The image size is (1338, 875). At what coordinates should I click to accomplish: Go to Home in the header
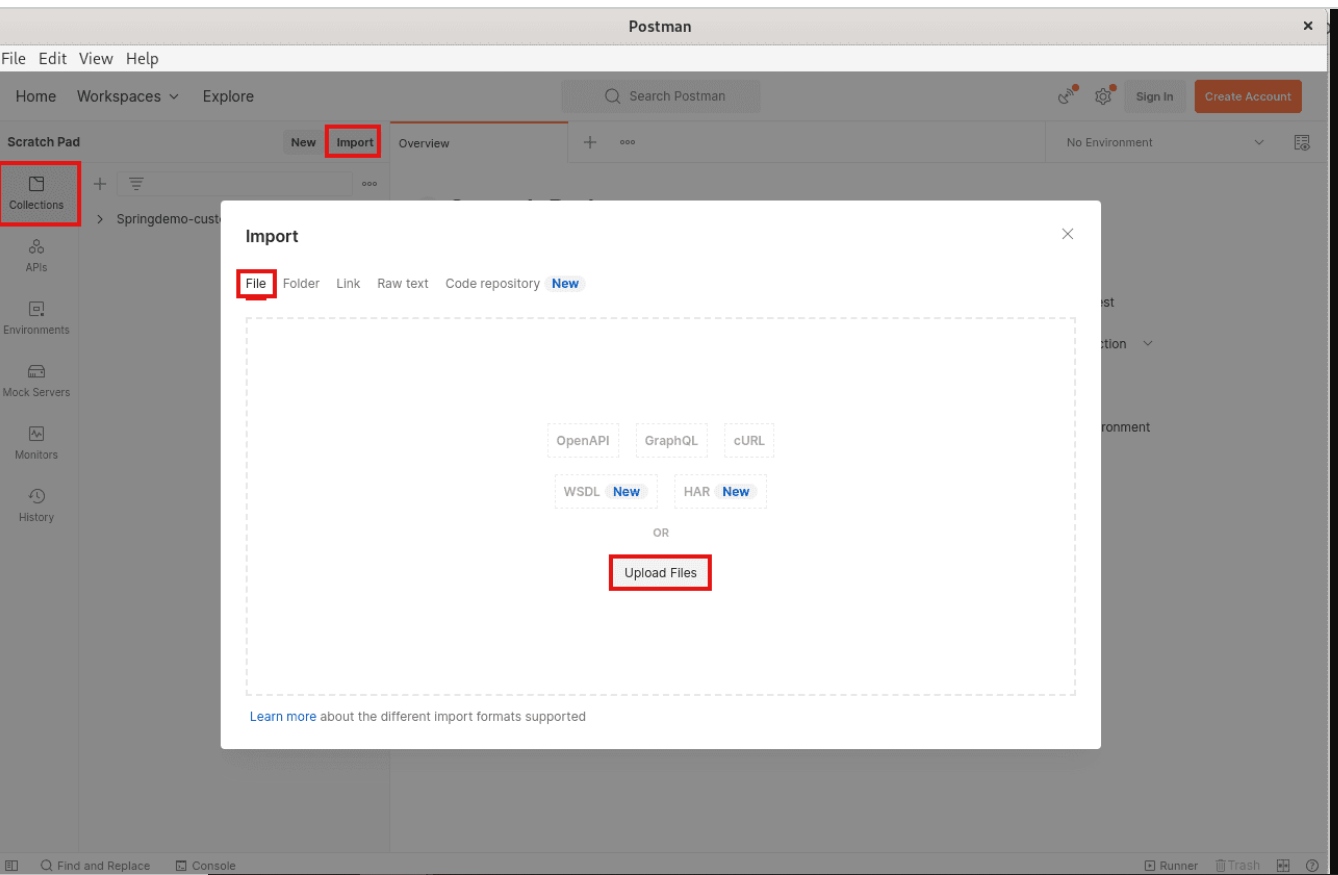coord(36,96)
